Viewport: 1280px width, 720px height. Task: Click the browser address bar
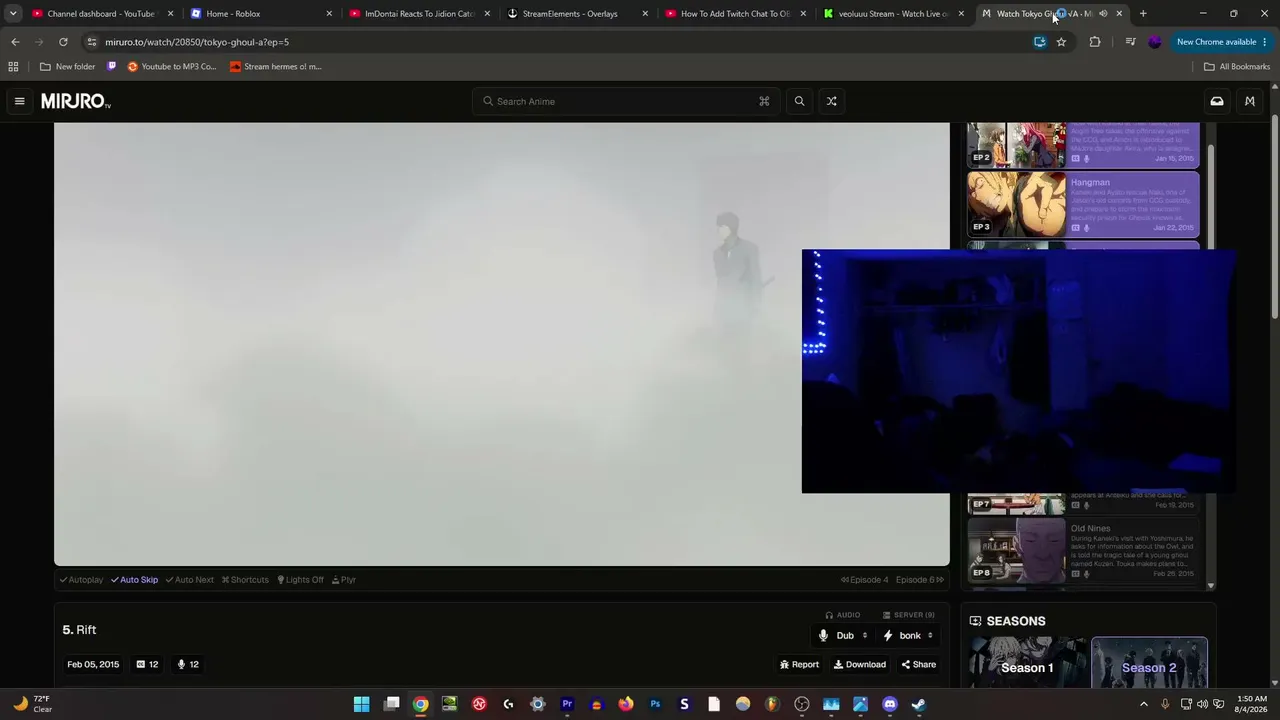pyautogui.click(x=560, y=42)
